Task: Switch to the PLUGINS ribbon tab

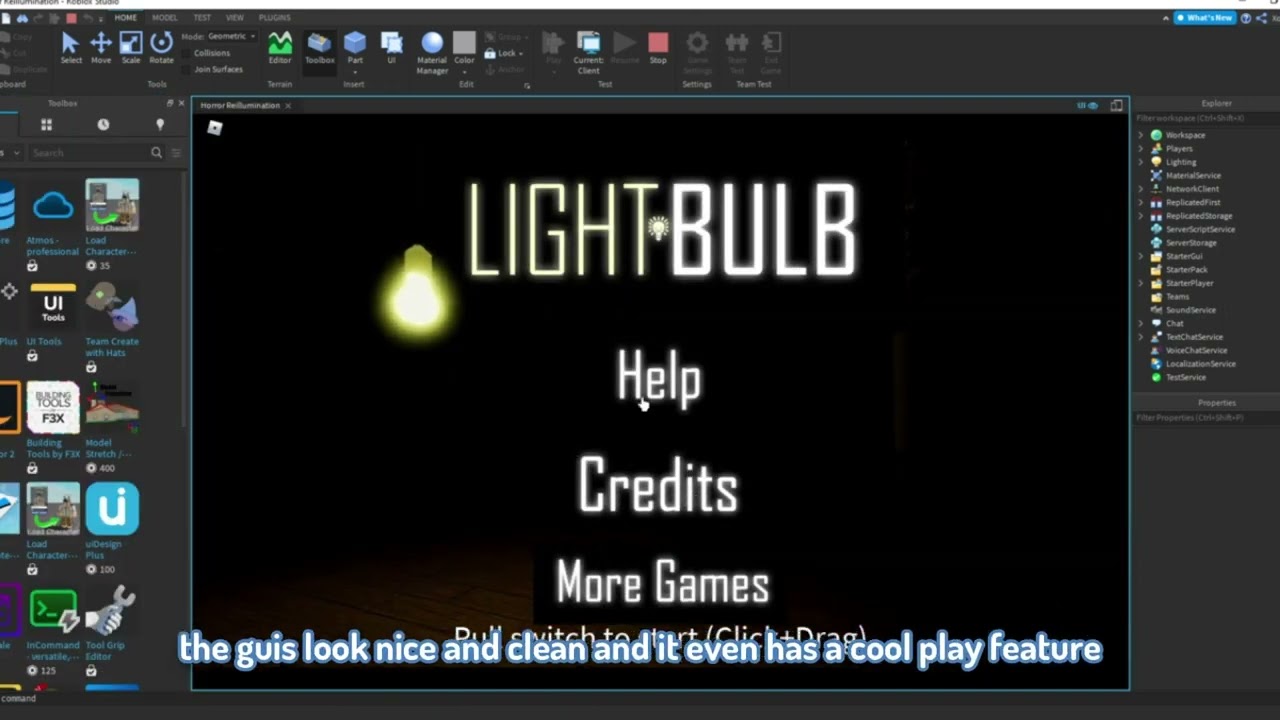Action: [274, 18]
